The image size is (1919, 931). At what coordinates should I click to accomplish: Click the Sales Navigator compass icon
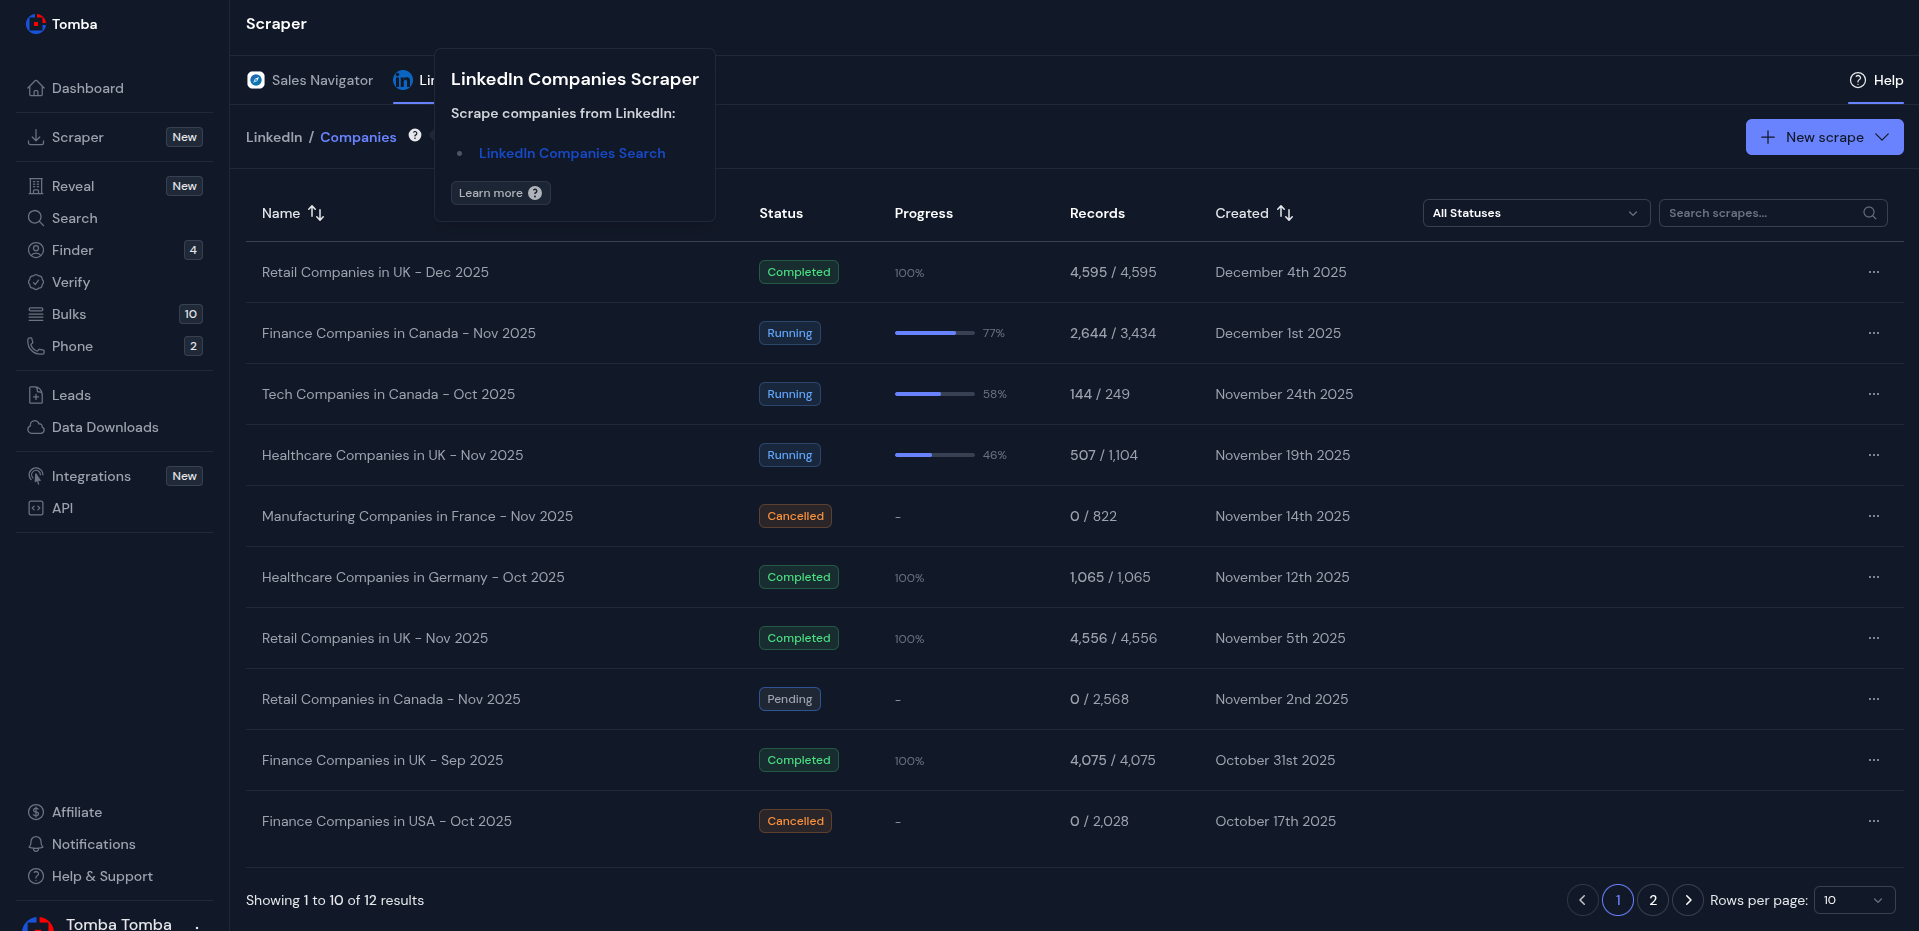click(256, 80)
